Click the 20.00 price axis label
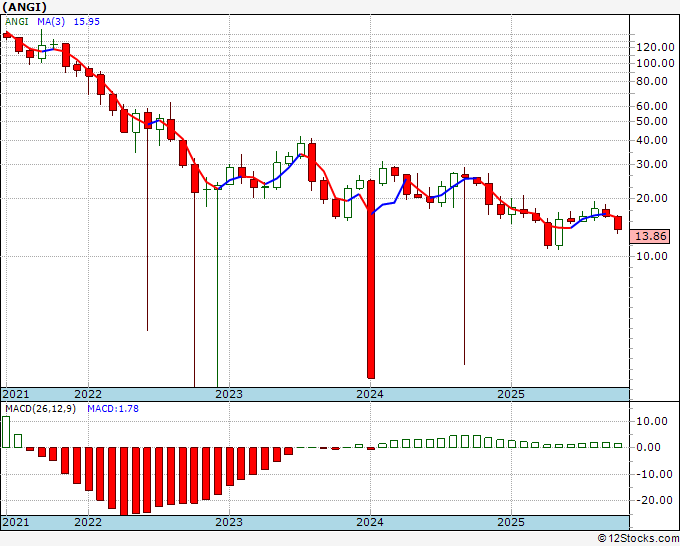680x546 pixels. click(x=651, y=199)
